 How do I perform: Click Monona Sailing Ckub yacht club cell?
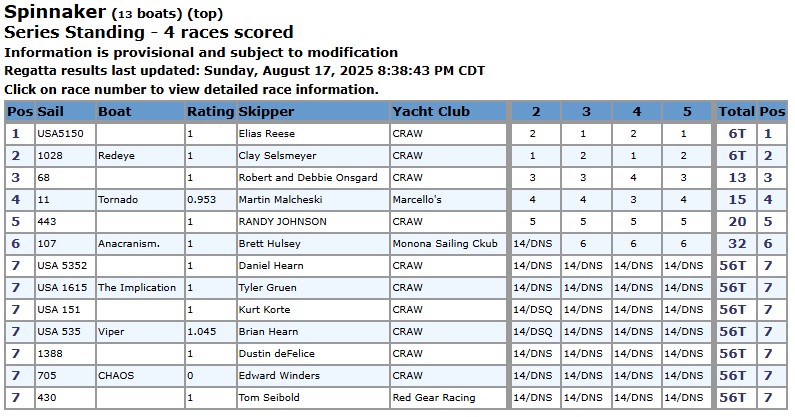point(444,243)
